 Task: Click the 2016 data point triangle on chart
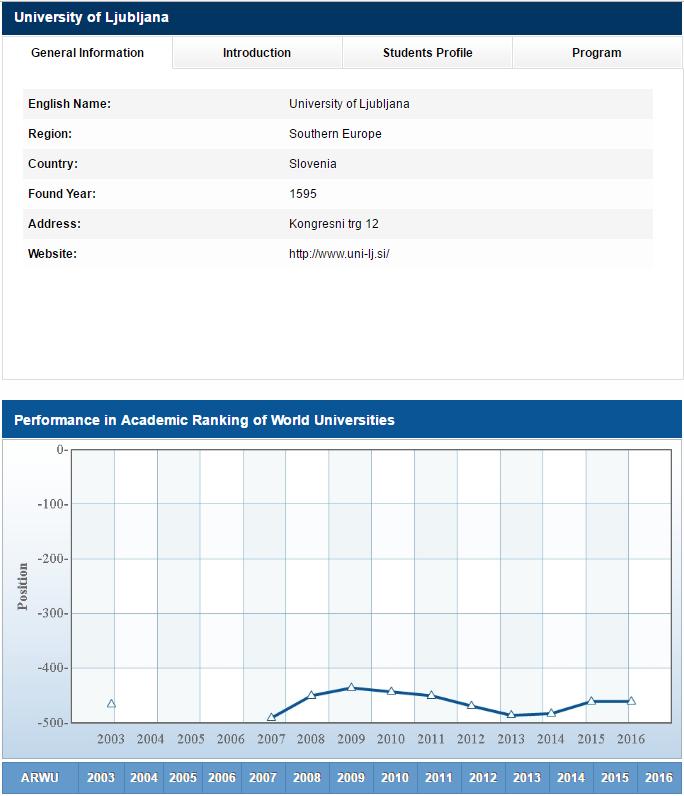tap(632, 701)
